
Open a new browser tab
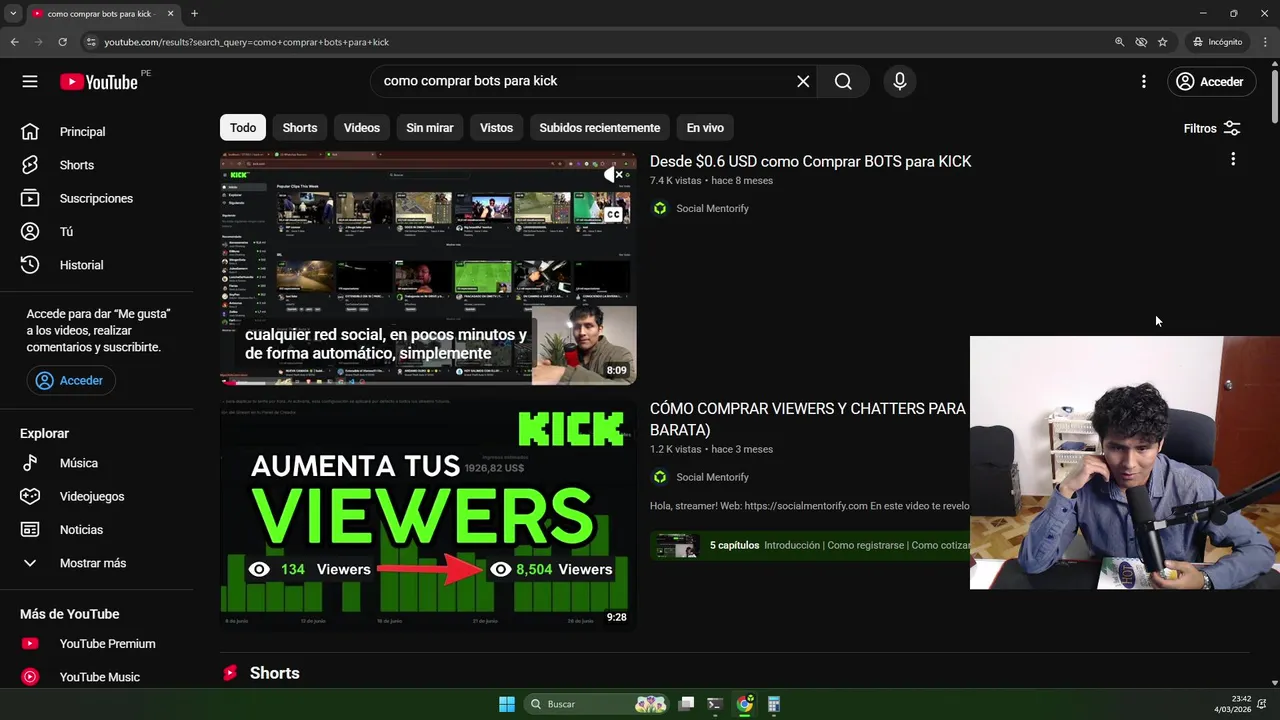(x=194, y=14)
